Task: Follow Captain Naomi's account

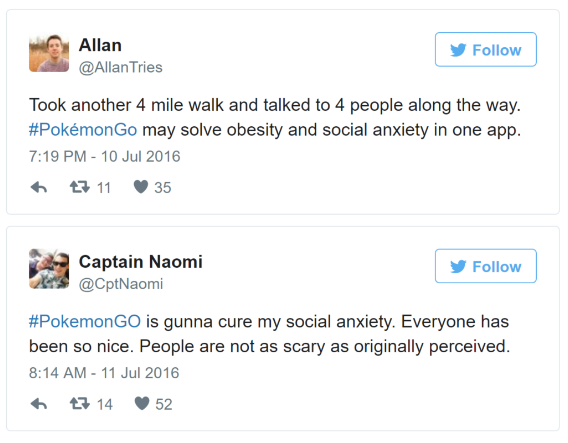Action: (486, 266)
